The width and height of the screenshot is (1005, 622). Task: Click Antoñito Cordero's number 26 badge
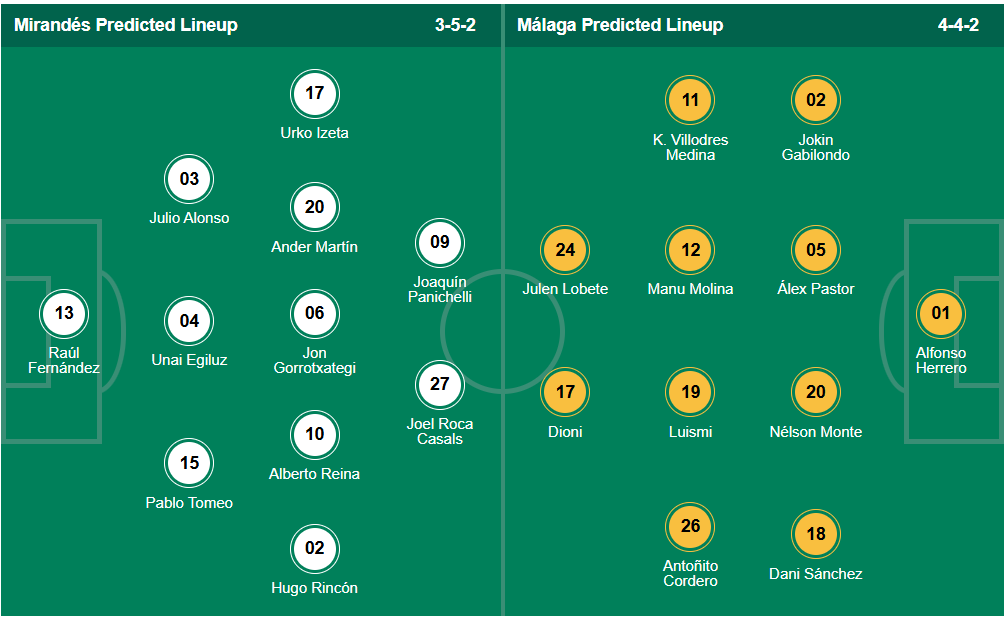pos(690,527)
